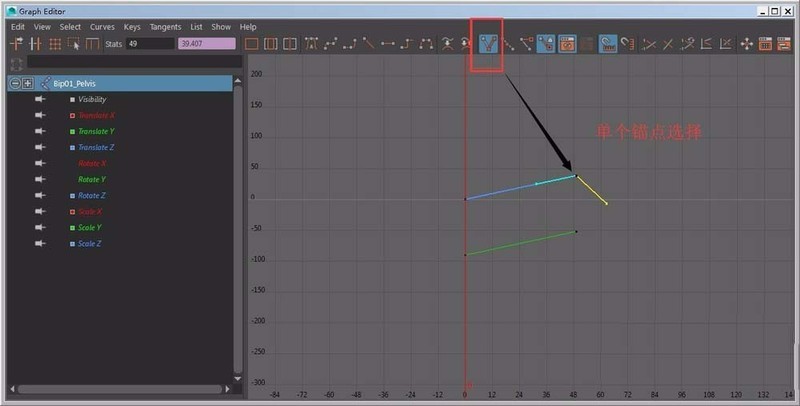The height and width of the screenshot is (406, 800).
Task: Expand Bip01_Pelvis with the plus icon
Action: [28, 83]
